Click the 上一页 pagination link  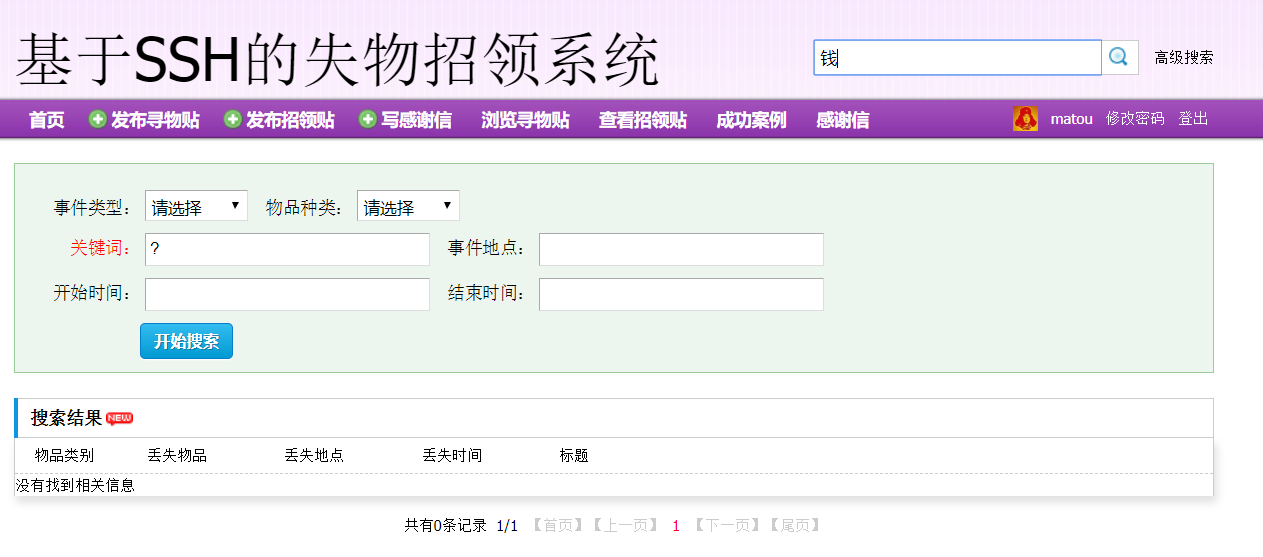pos(624,526)
